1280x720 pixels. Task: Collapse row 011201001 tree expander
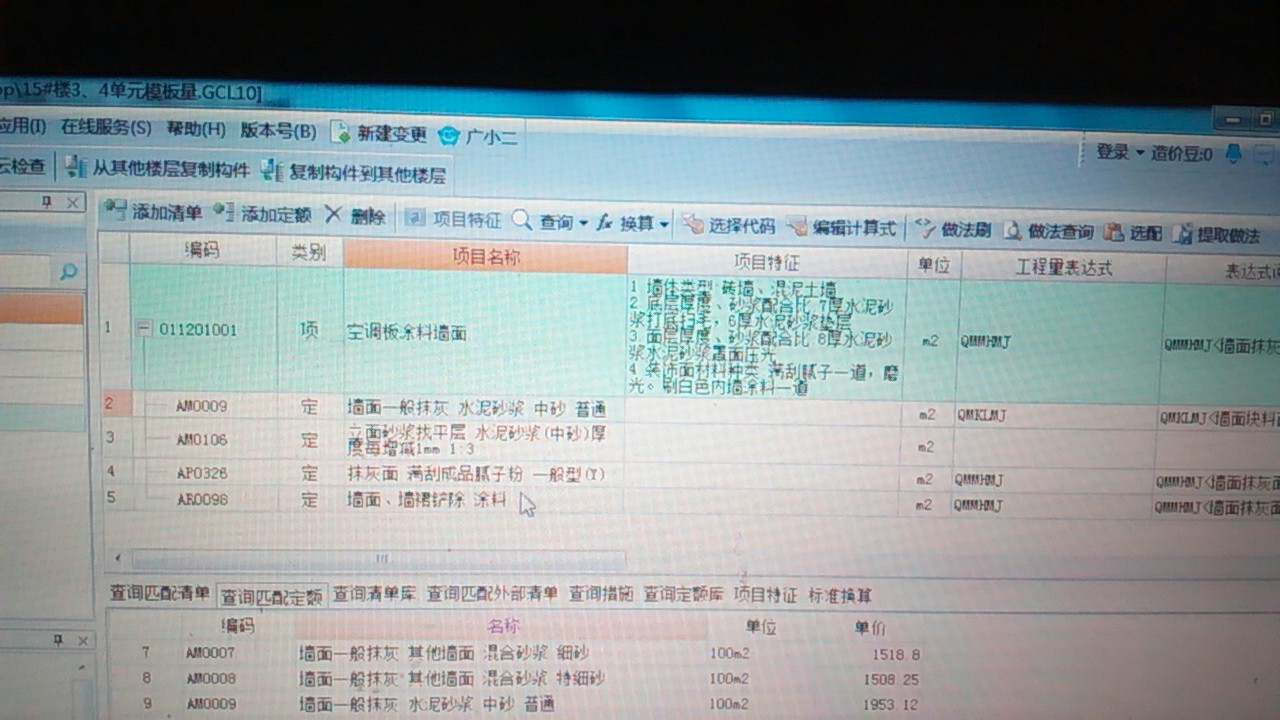coord(143,328)
